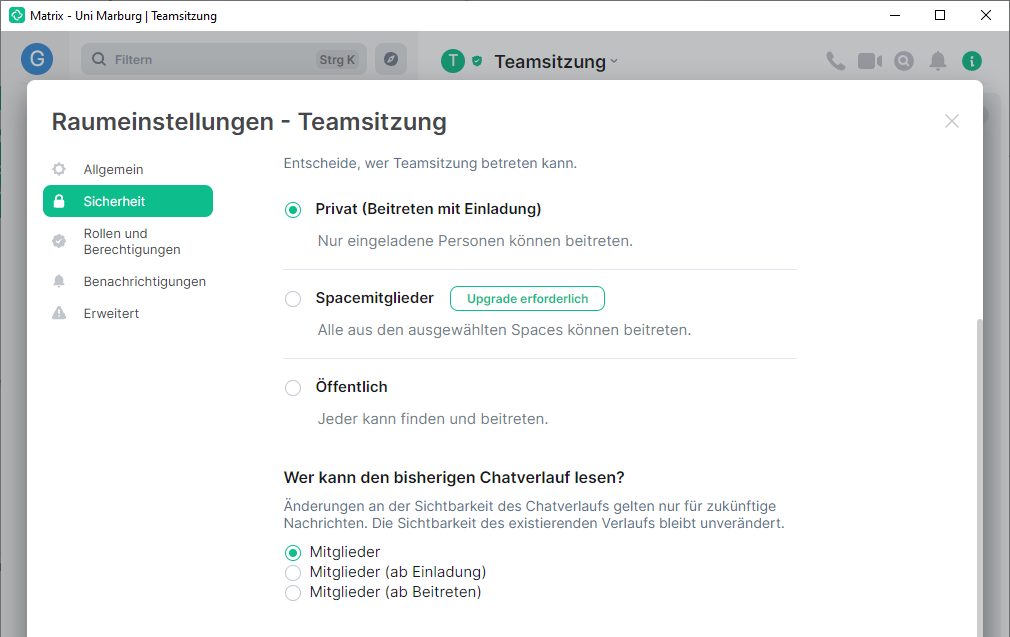Click the Teamsitzung room avatar T
Image resolution: width=1010 pixels, height=637 pixels.
point(453,61)
